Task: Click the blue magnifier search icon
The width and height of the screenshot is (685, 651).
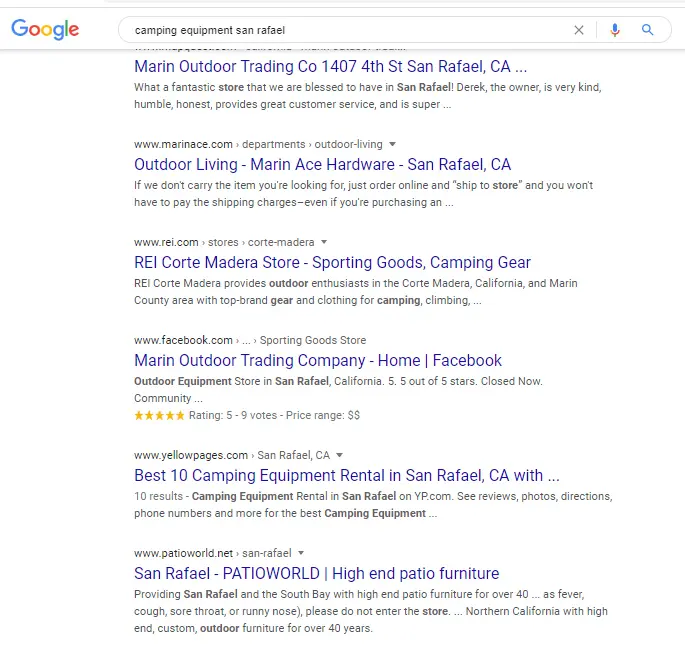Action: click(647, 30)
